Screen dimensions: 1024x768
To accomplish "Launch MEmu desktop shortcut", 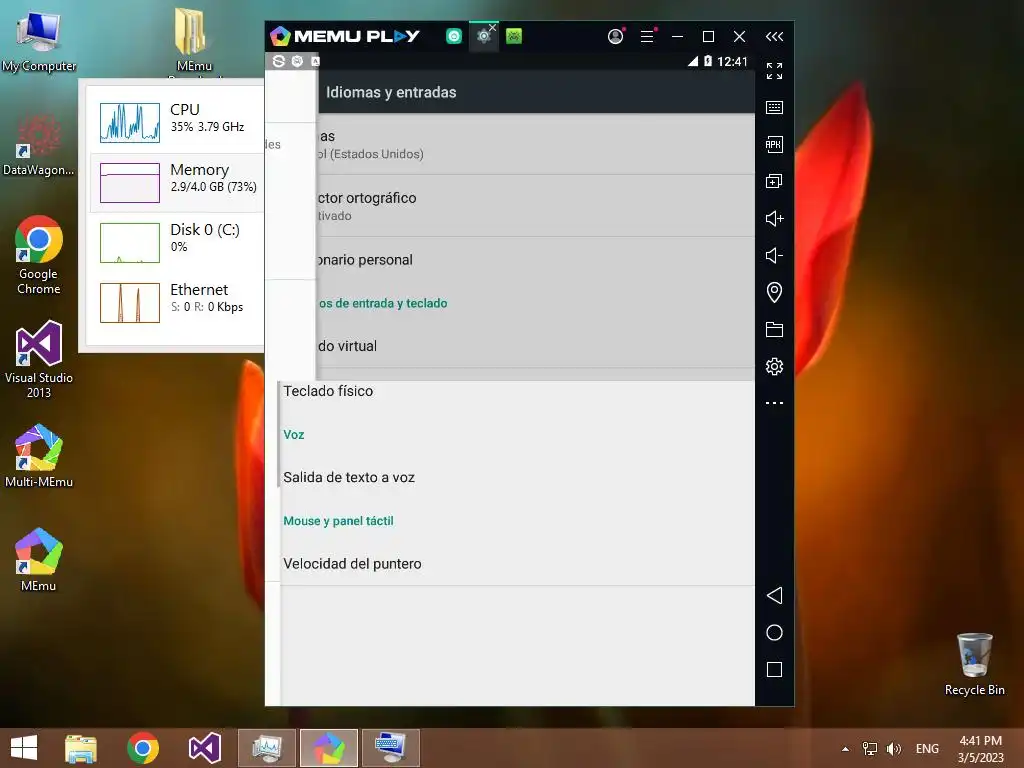I will pos(39,560).
